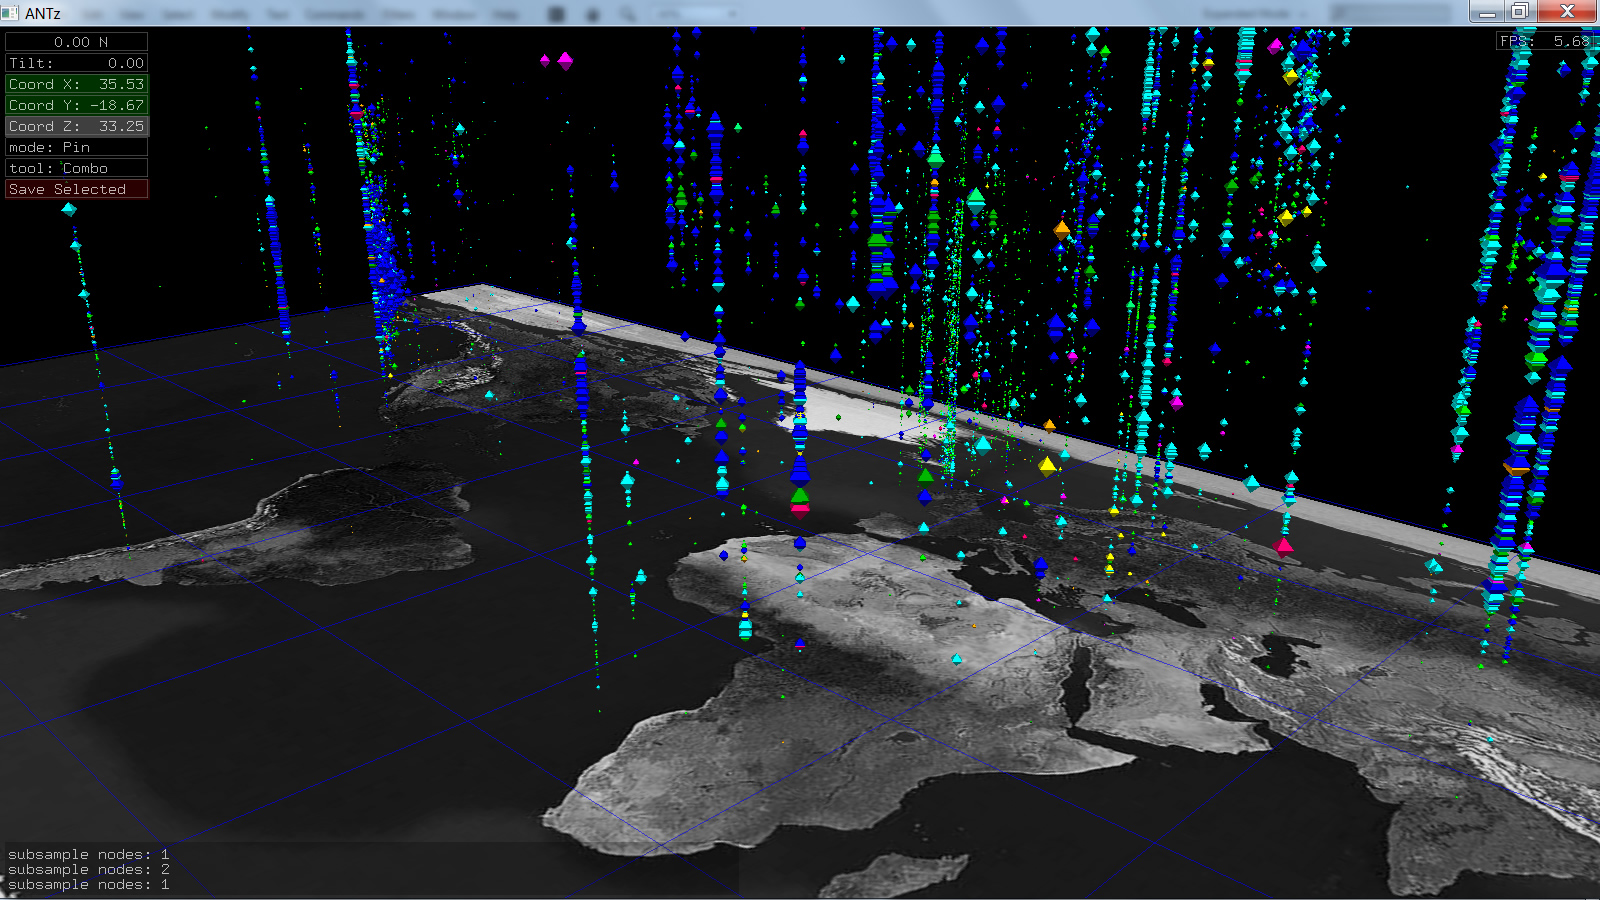Image resolution: width=1600 pixels, height=900 pixels.
Task: Pick the cyan glyph just below Save Selected
Action: [x=69, y=209]
